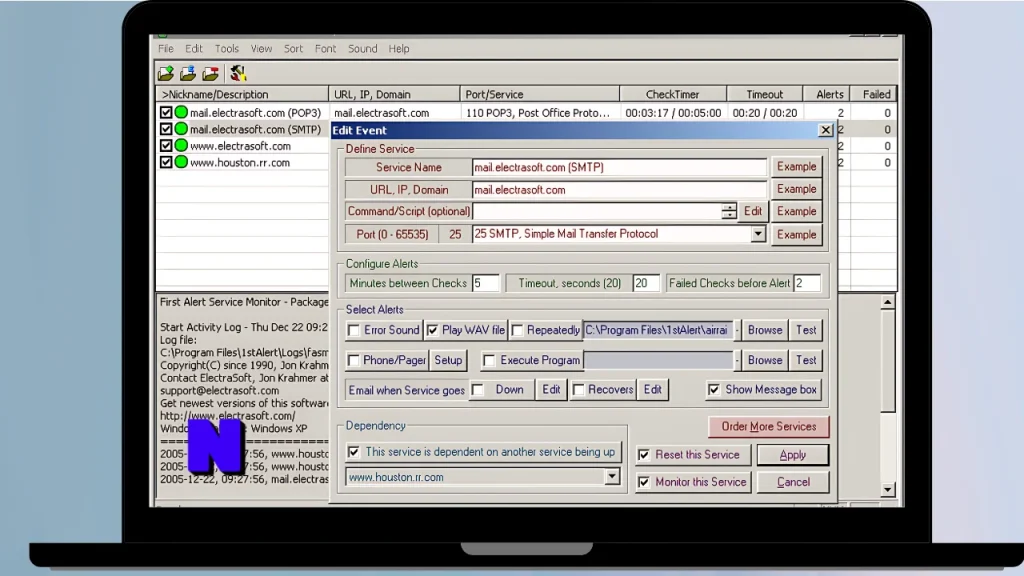This screenshot has width=1024, height=576.
Task: Apply the Edit Event changes
Action: (793, 455)
